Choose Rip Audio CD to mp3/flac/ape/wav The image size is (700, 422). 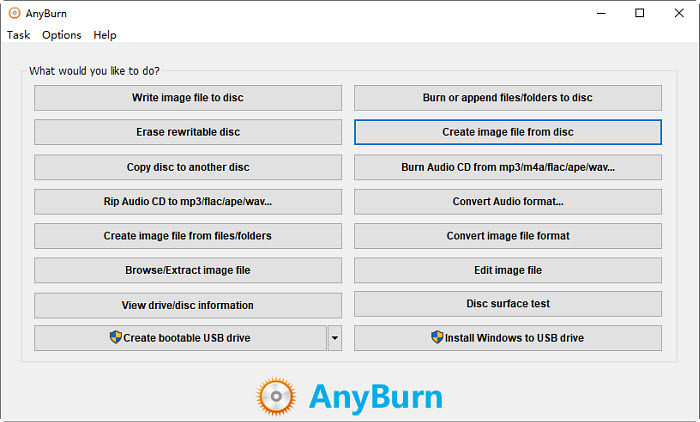pyautogui.click(x=188, y=201)
